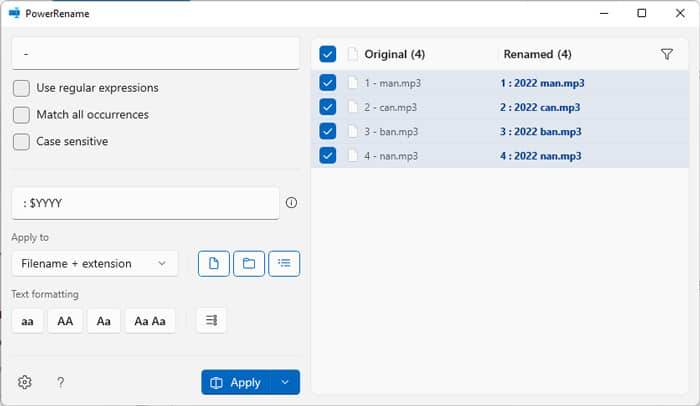Set lowercase aa text formatting
700x406 pixels.
tap(27, 321)
